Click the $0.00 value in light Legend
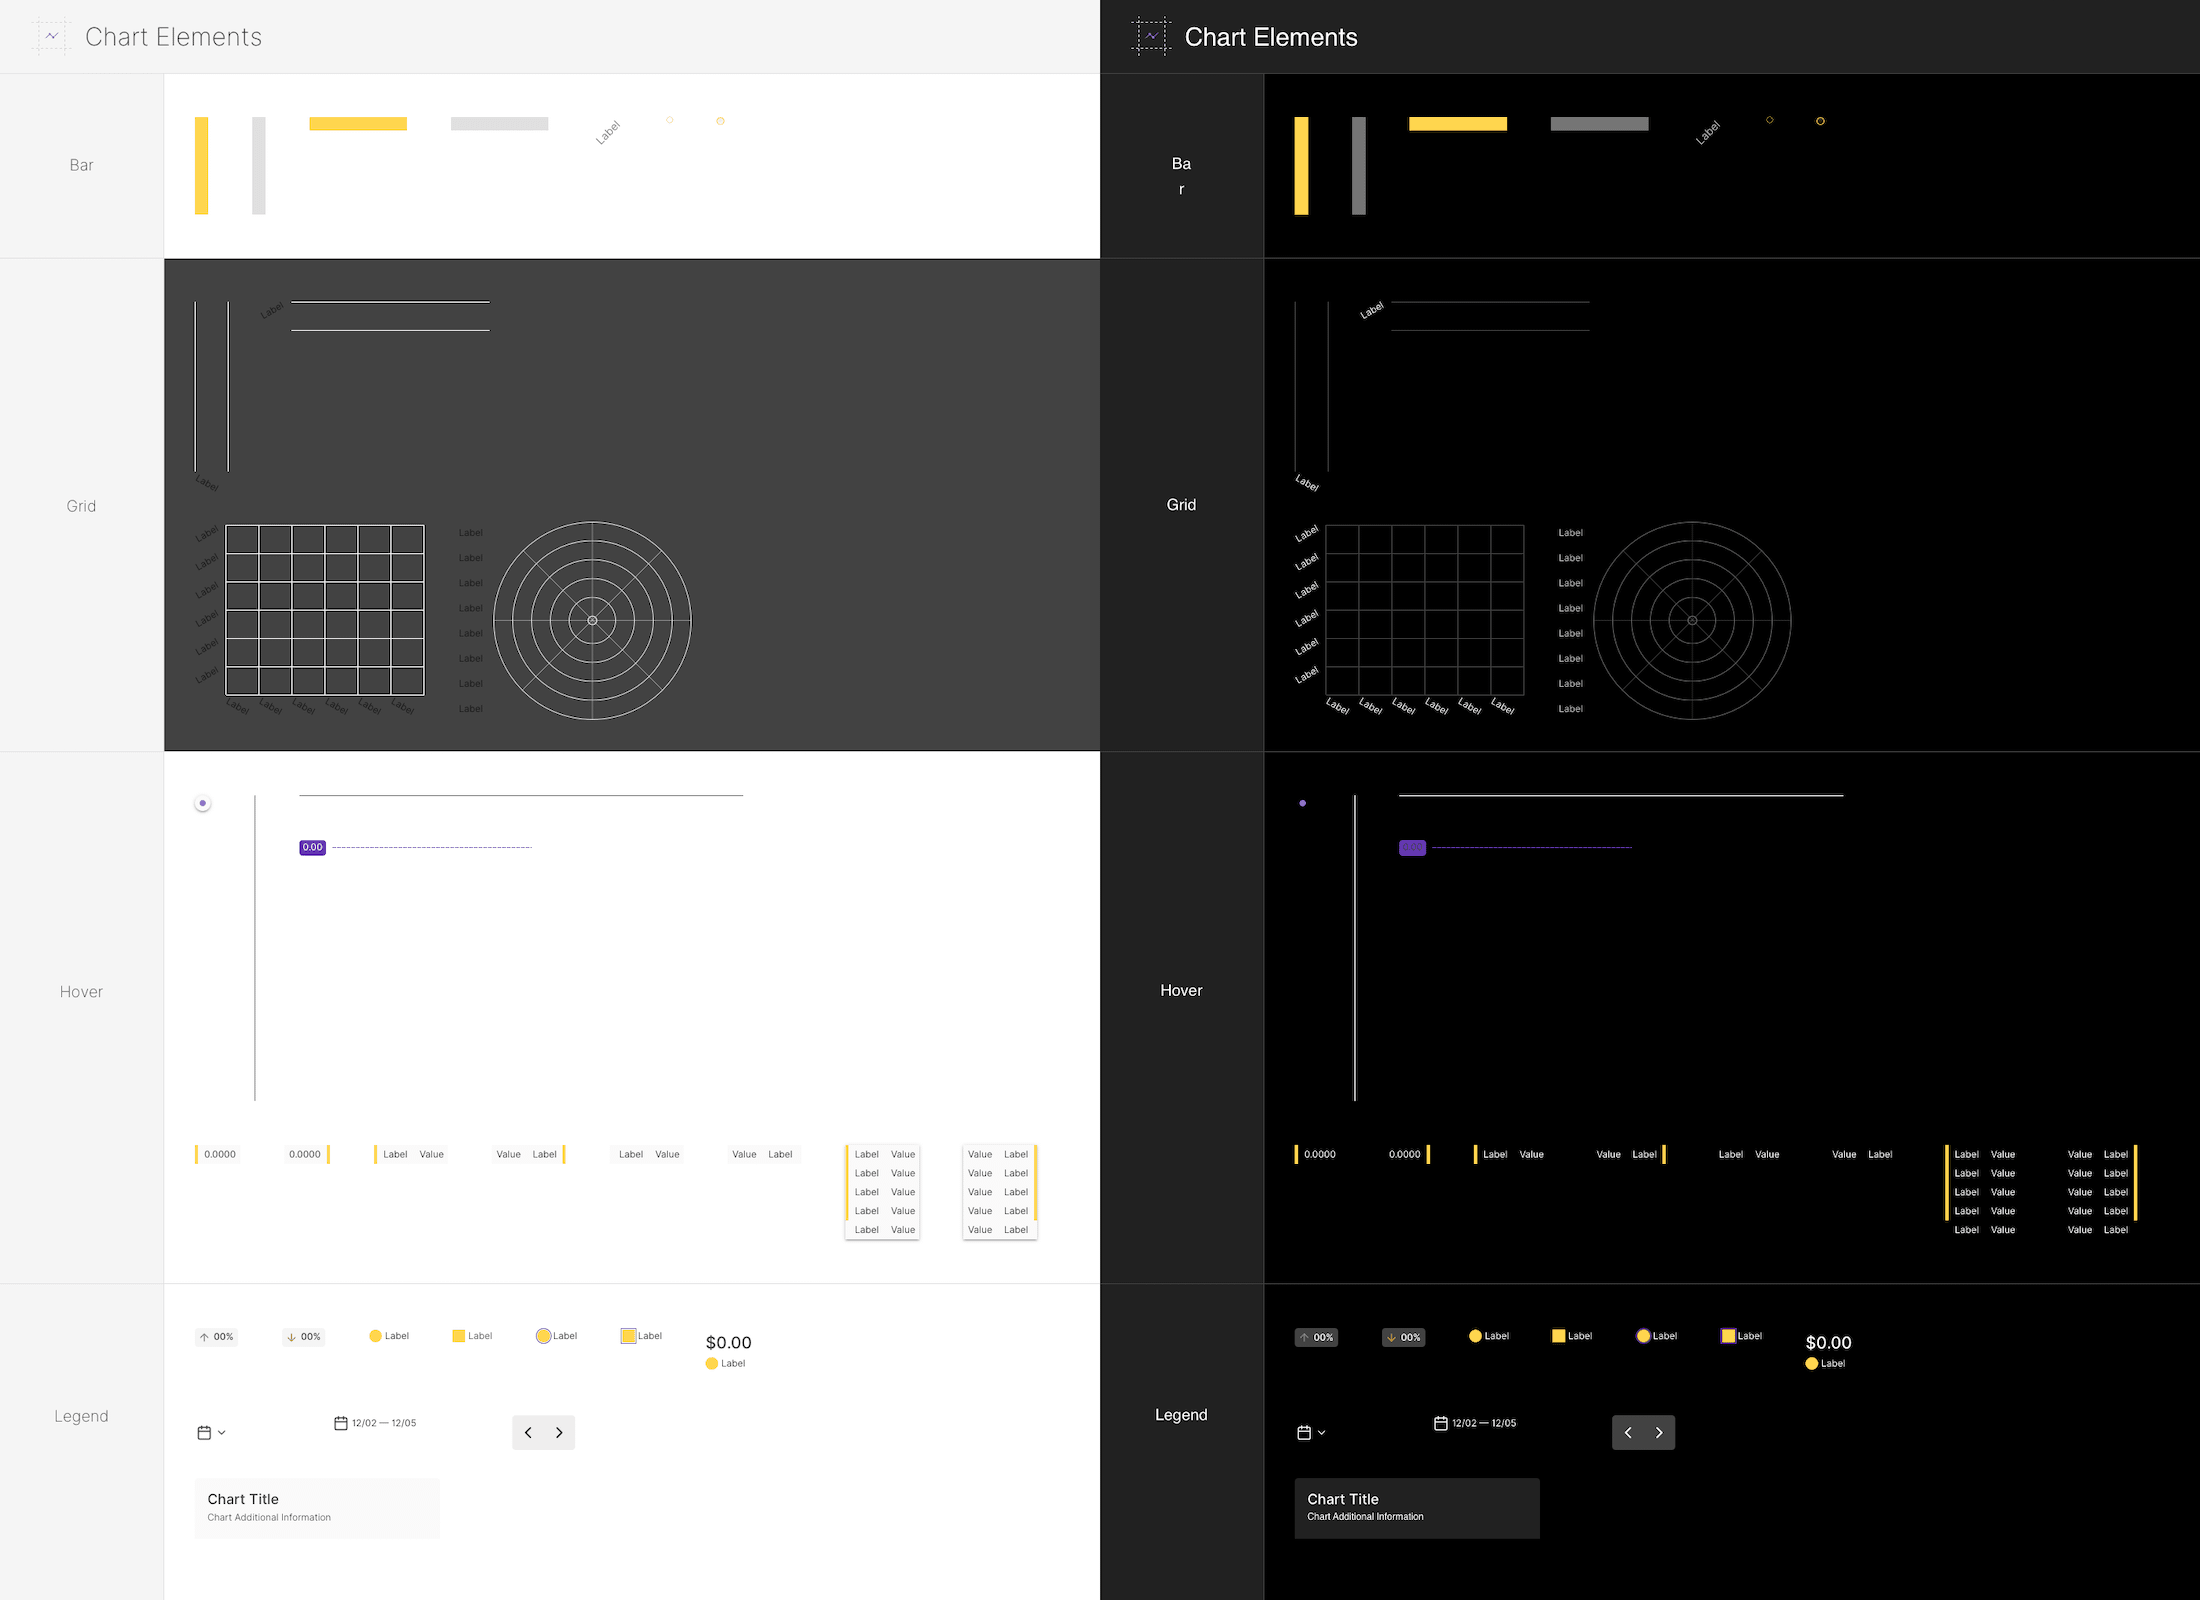 pyautogui.click(x=729, y=1343)
